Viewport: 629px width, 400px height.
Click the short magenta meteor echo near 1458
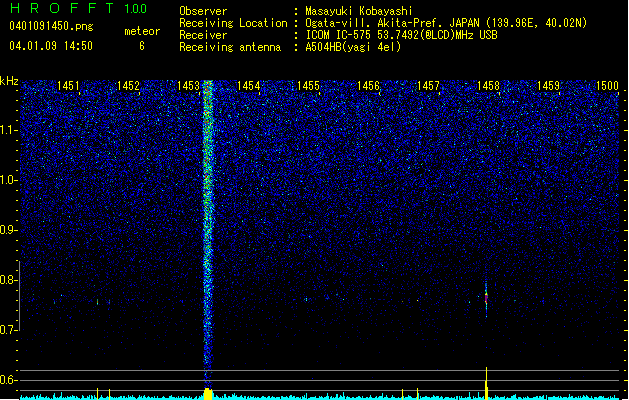486,298
